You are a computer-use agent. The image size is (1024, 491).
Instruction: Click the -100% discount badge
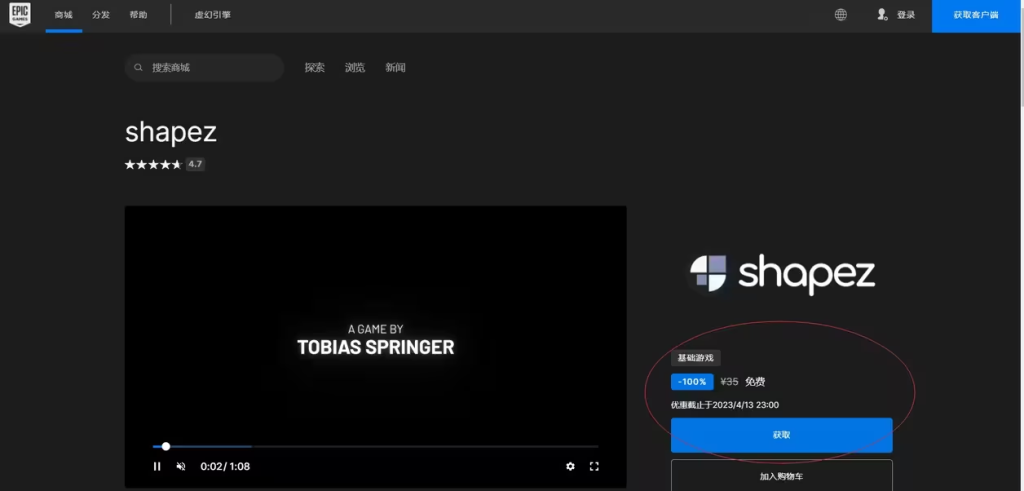692,382
